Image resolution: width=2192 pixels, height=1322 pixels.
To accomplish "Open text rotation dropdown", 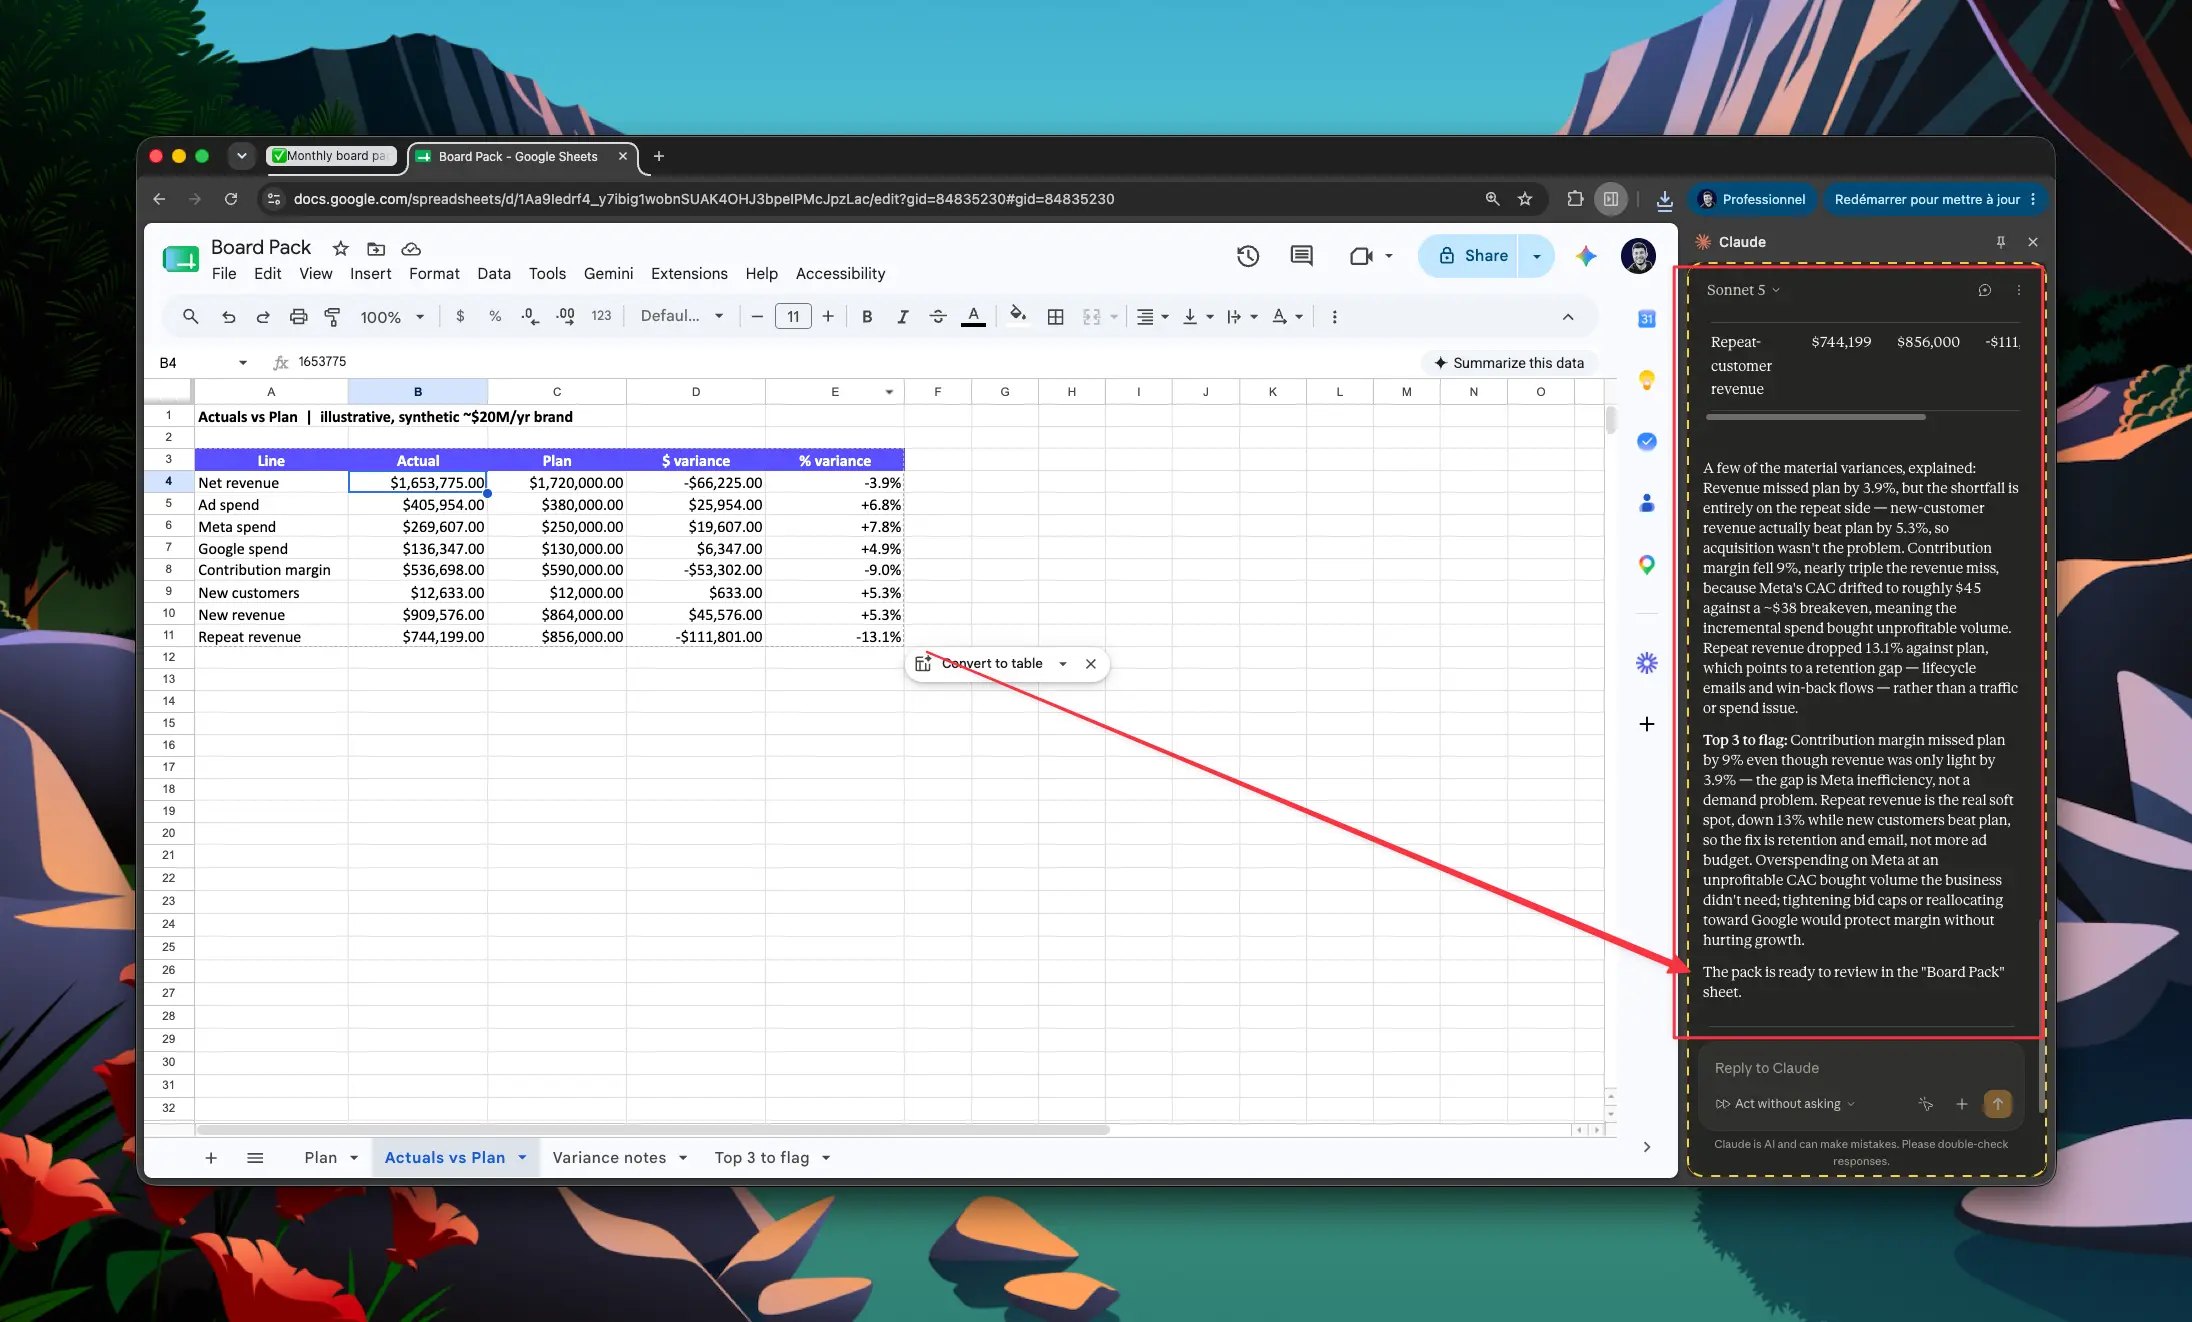I will point(1287,316).
